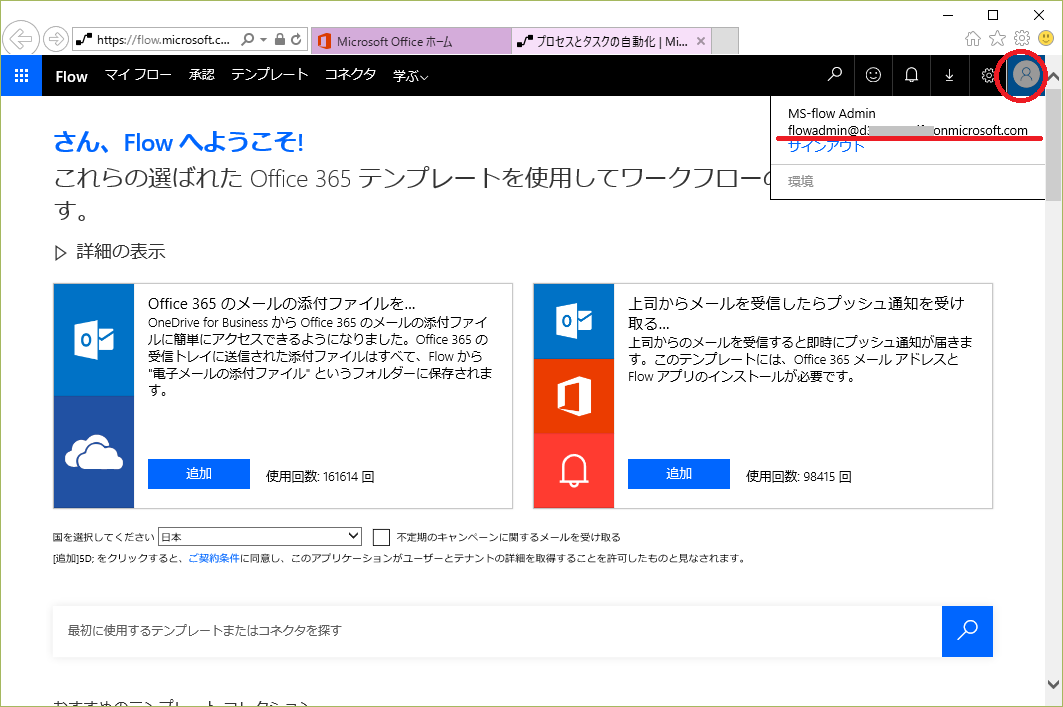Click the red notification bell tile

[574, 470]
